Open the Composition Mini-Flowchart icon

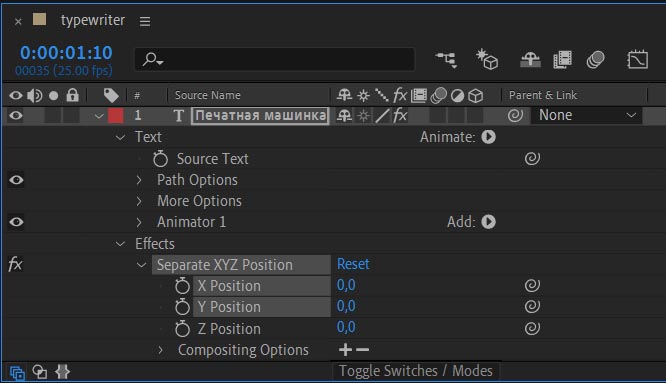[446, 60]
